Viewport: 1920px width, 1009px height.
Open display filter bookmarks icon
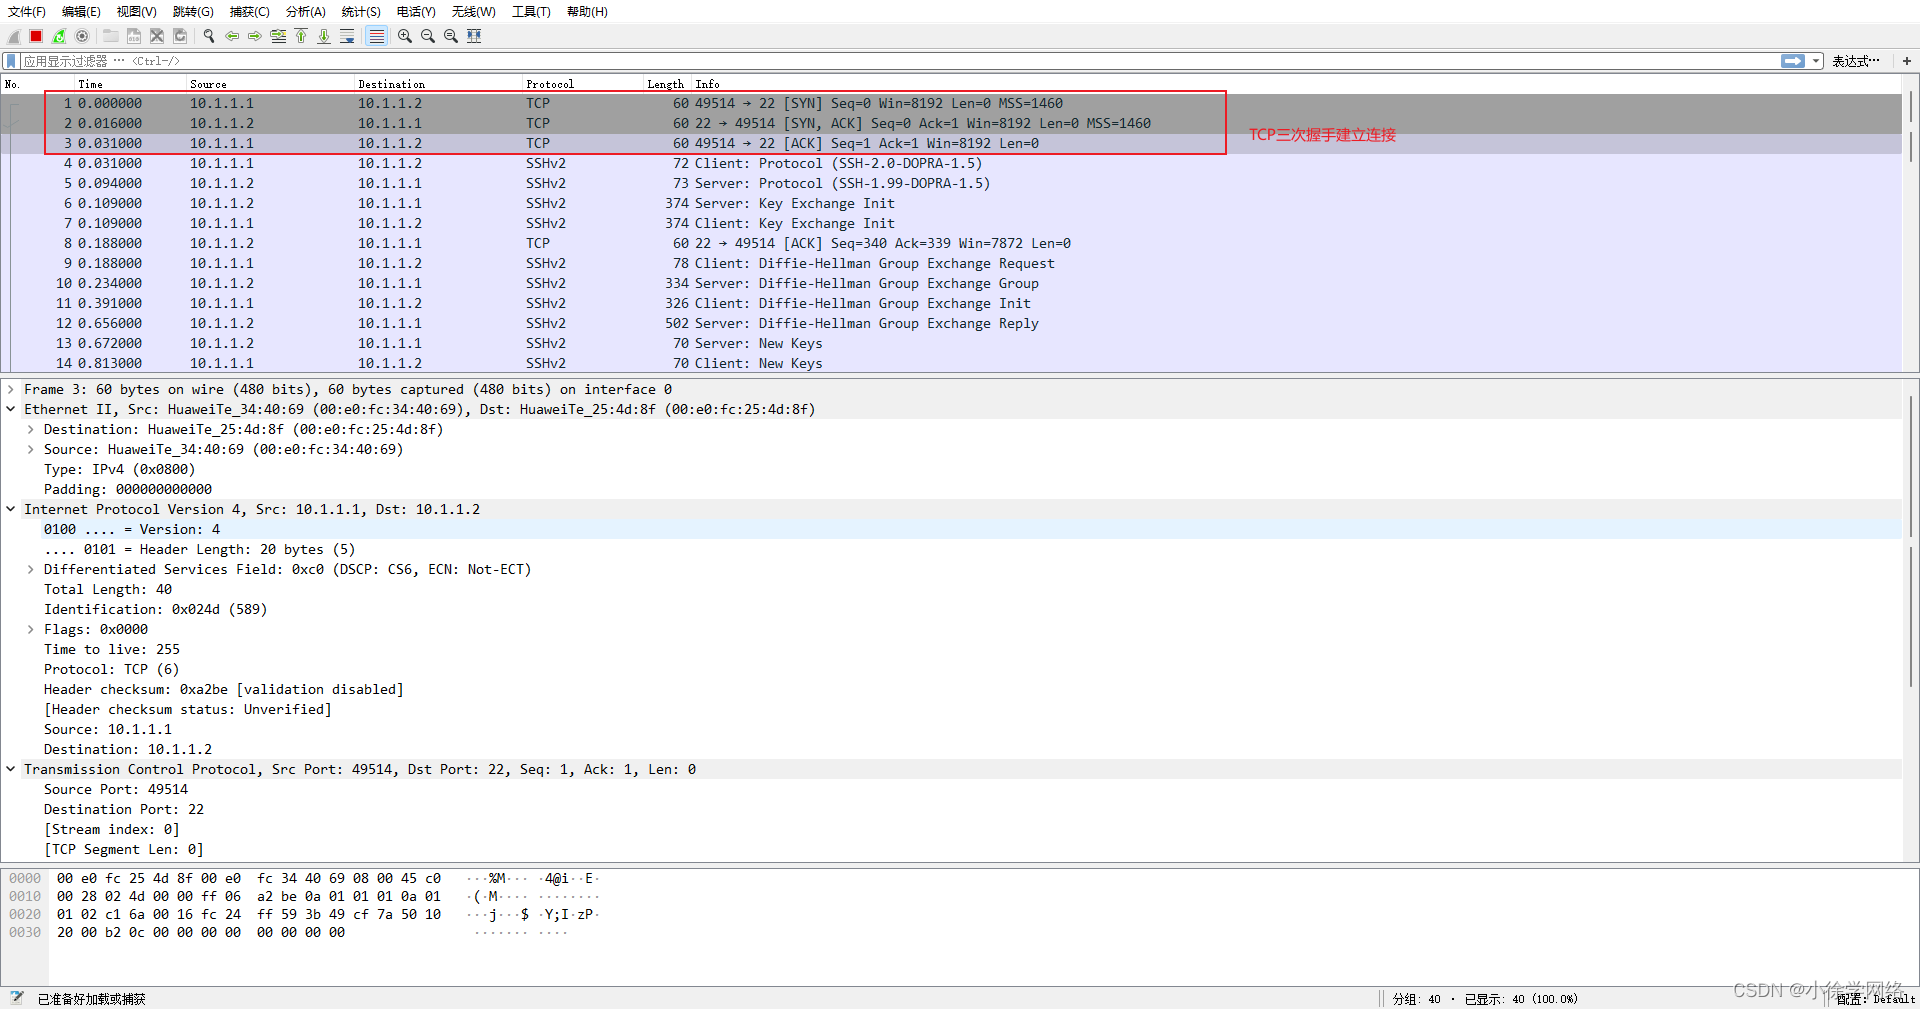pos(11,61)
